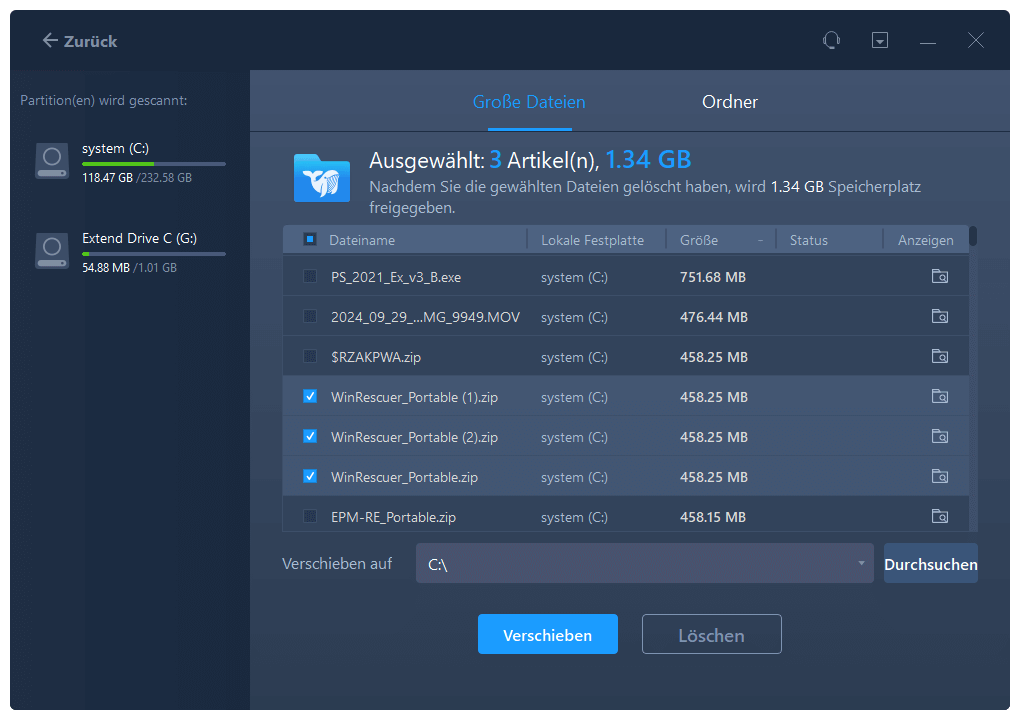The image size is (1020, 720).
Task: Click the support headset icon
Action: [x=831, y=40]
